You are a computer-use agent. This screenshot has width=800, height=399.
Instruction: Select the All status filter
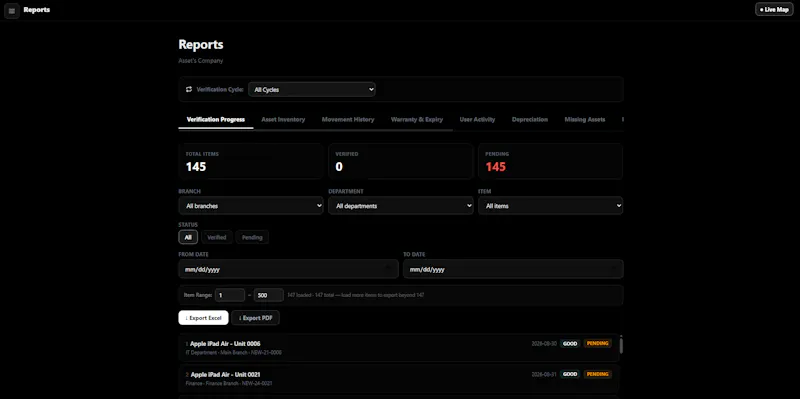188,237
